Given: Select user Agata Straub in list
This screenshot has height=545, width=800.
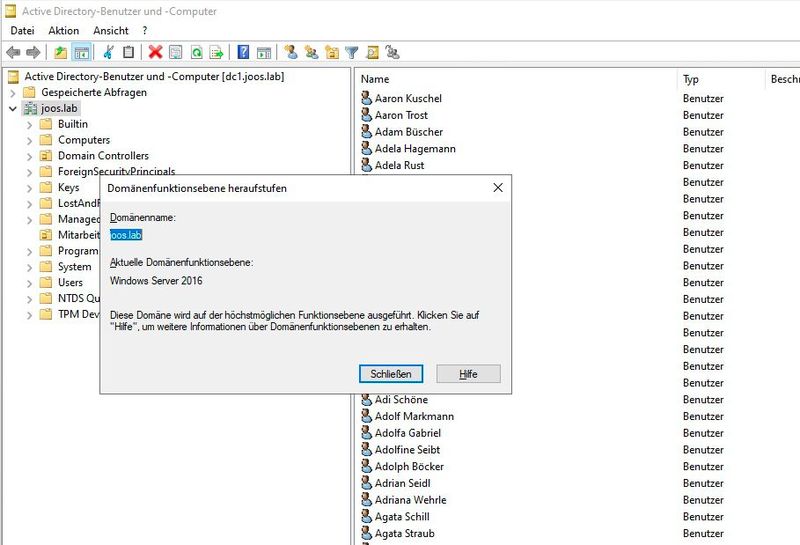Looking at the screenshot, I should click(x=405, y=533).
